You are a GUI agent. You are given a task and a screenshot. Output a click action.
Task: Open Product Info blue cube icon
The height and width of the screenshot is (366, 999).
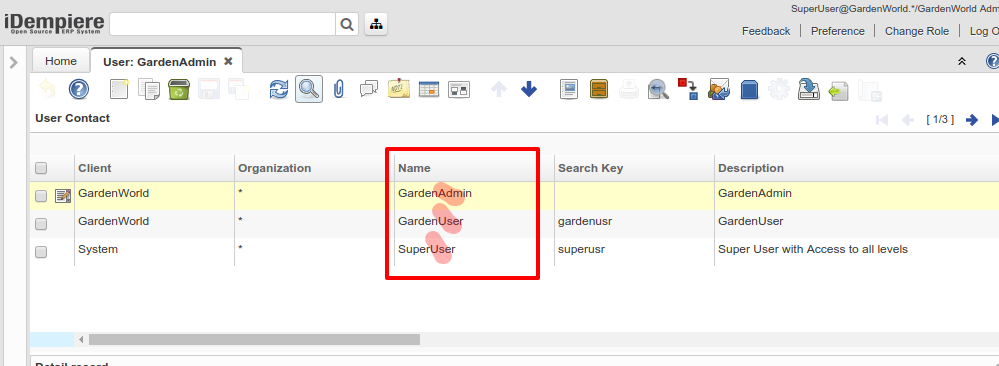(x=749, y=89)
